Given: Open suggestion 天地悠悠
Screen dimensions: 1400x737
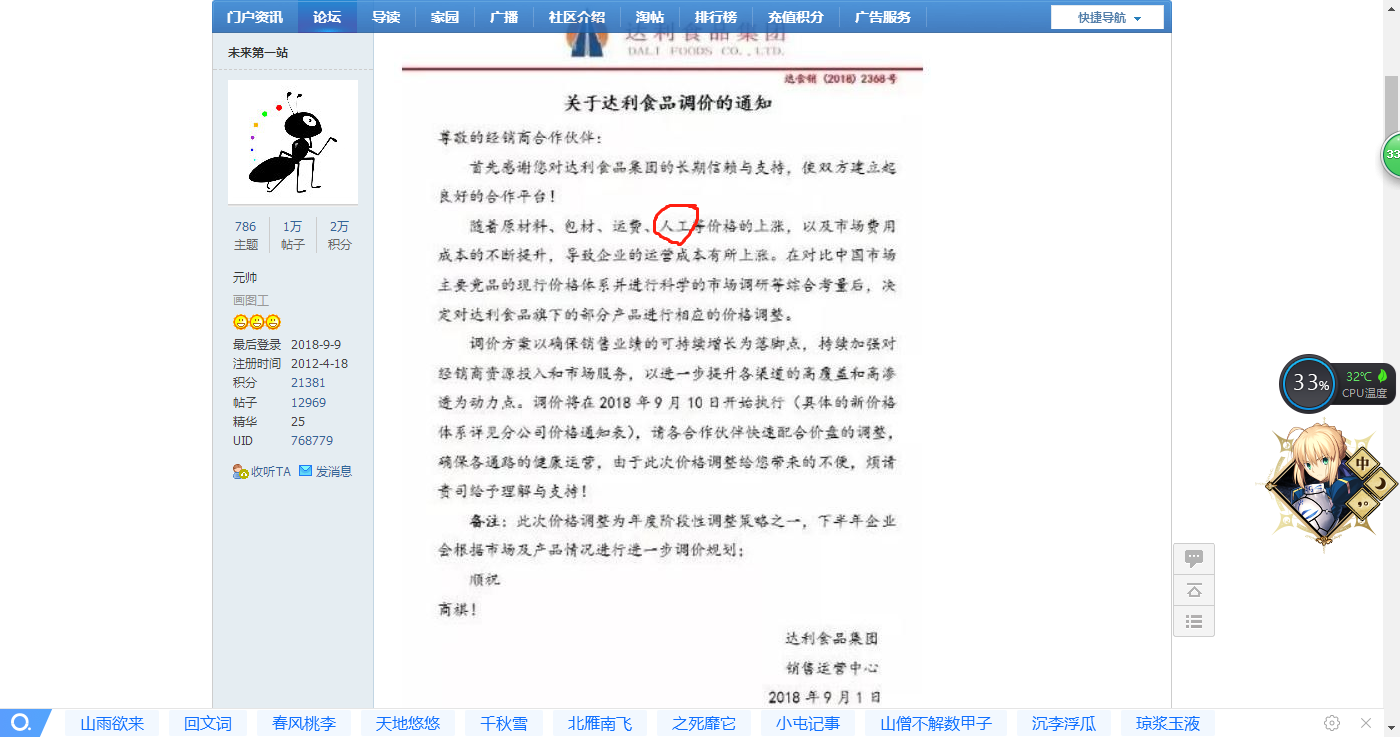Looking at the screenshot, I should point(408,723).
